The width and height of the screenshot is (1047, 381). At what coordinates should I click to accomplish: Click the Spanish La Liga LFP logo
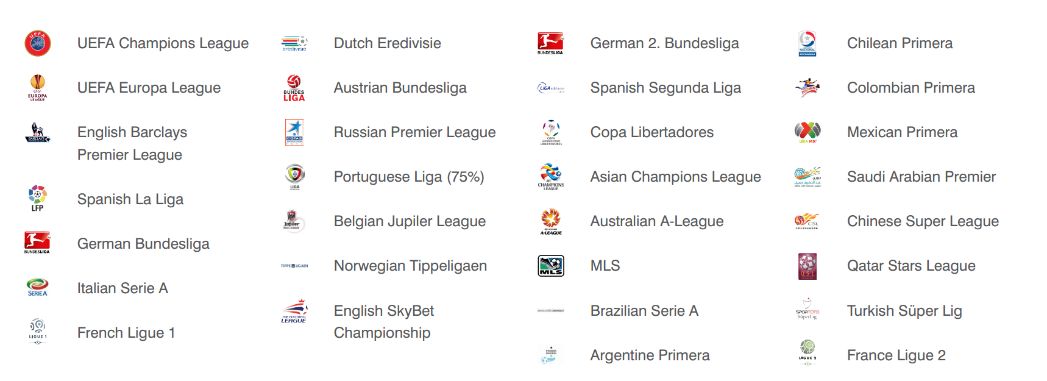coord(37,199)
